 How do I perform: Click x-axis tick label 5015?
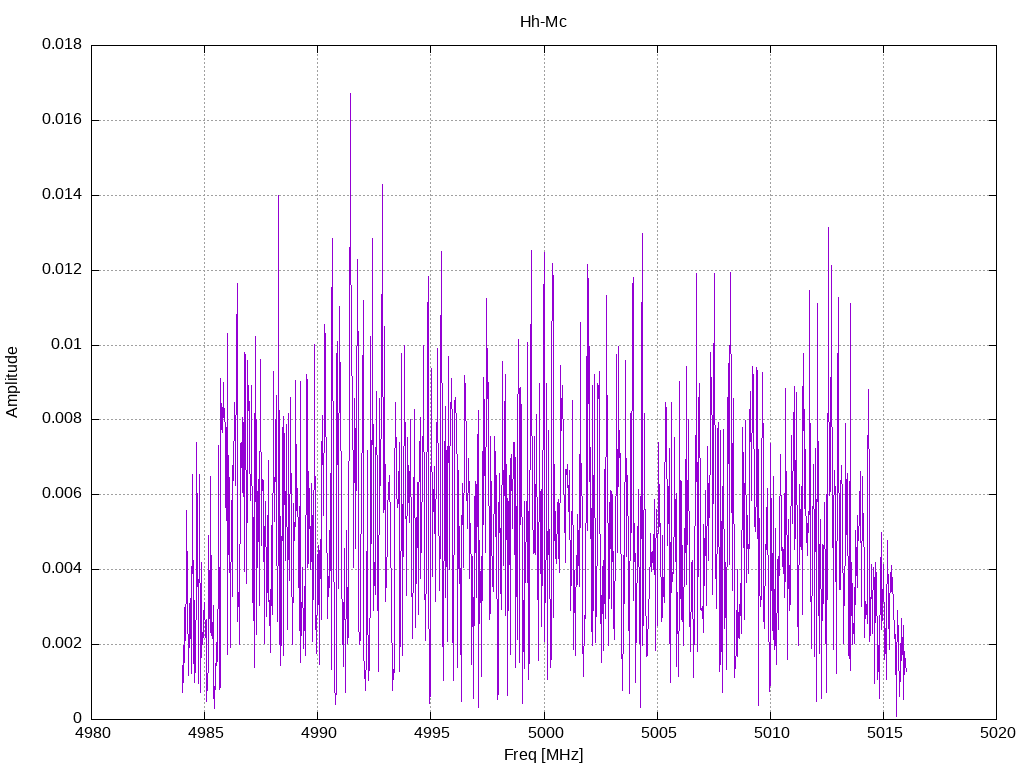click(884, 733)
